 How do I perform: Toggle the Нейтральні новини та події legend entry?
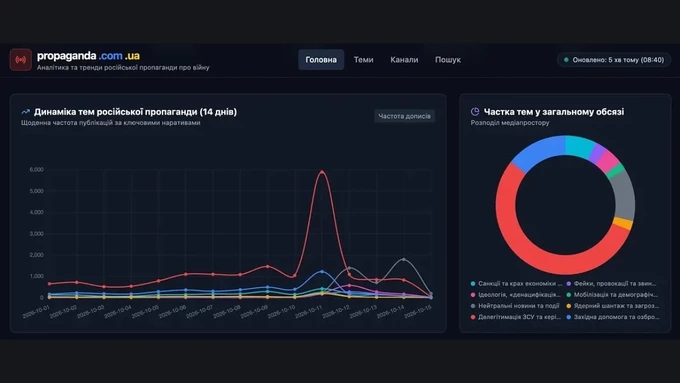pos(515,306)
